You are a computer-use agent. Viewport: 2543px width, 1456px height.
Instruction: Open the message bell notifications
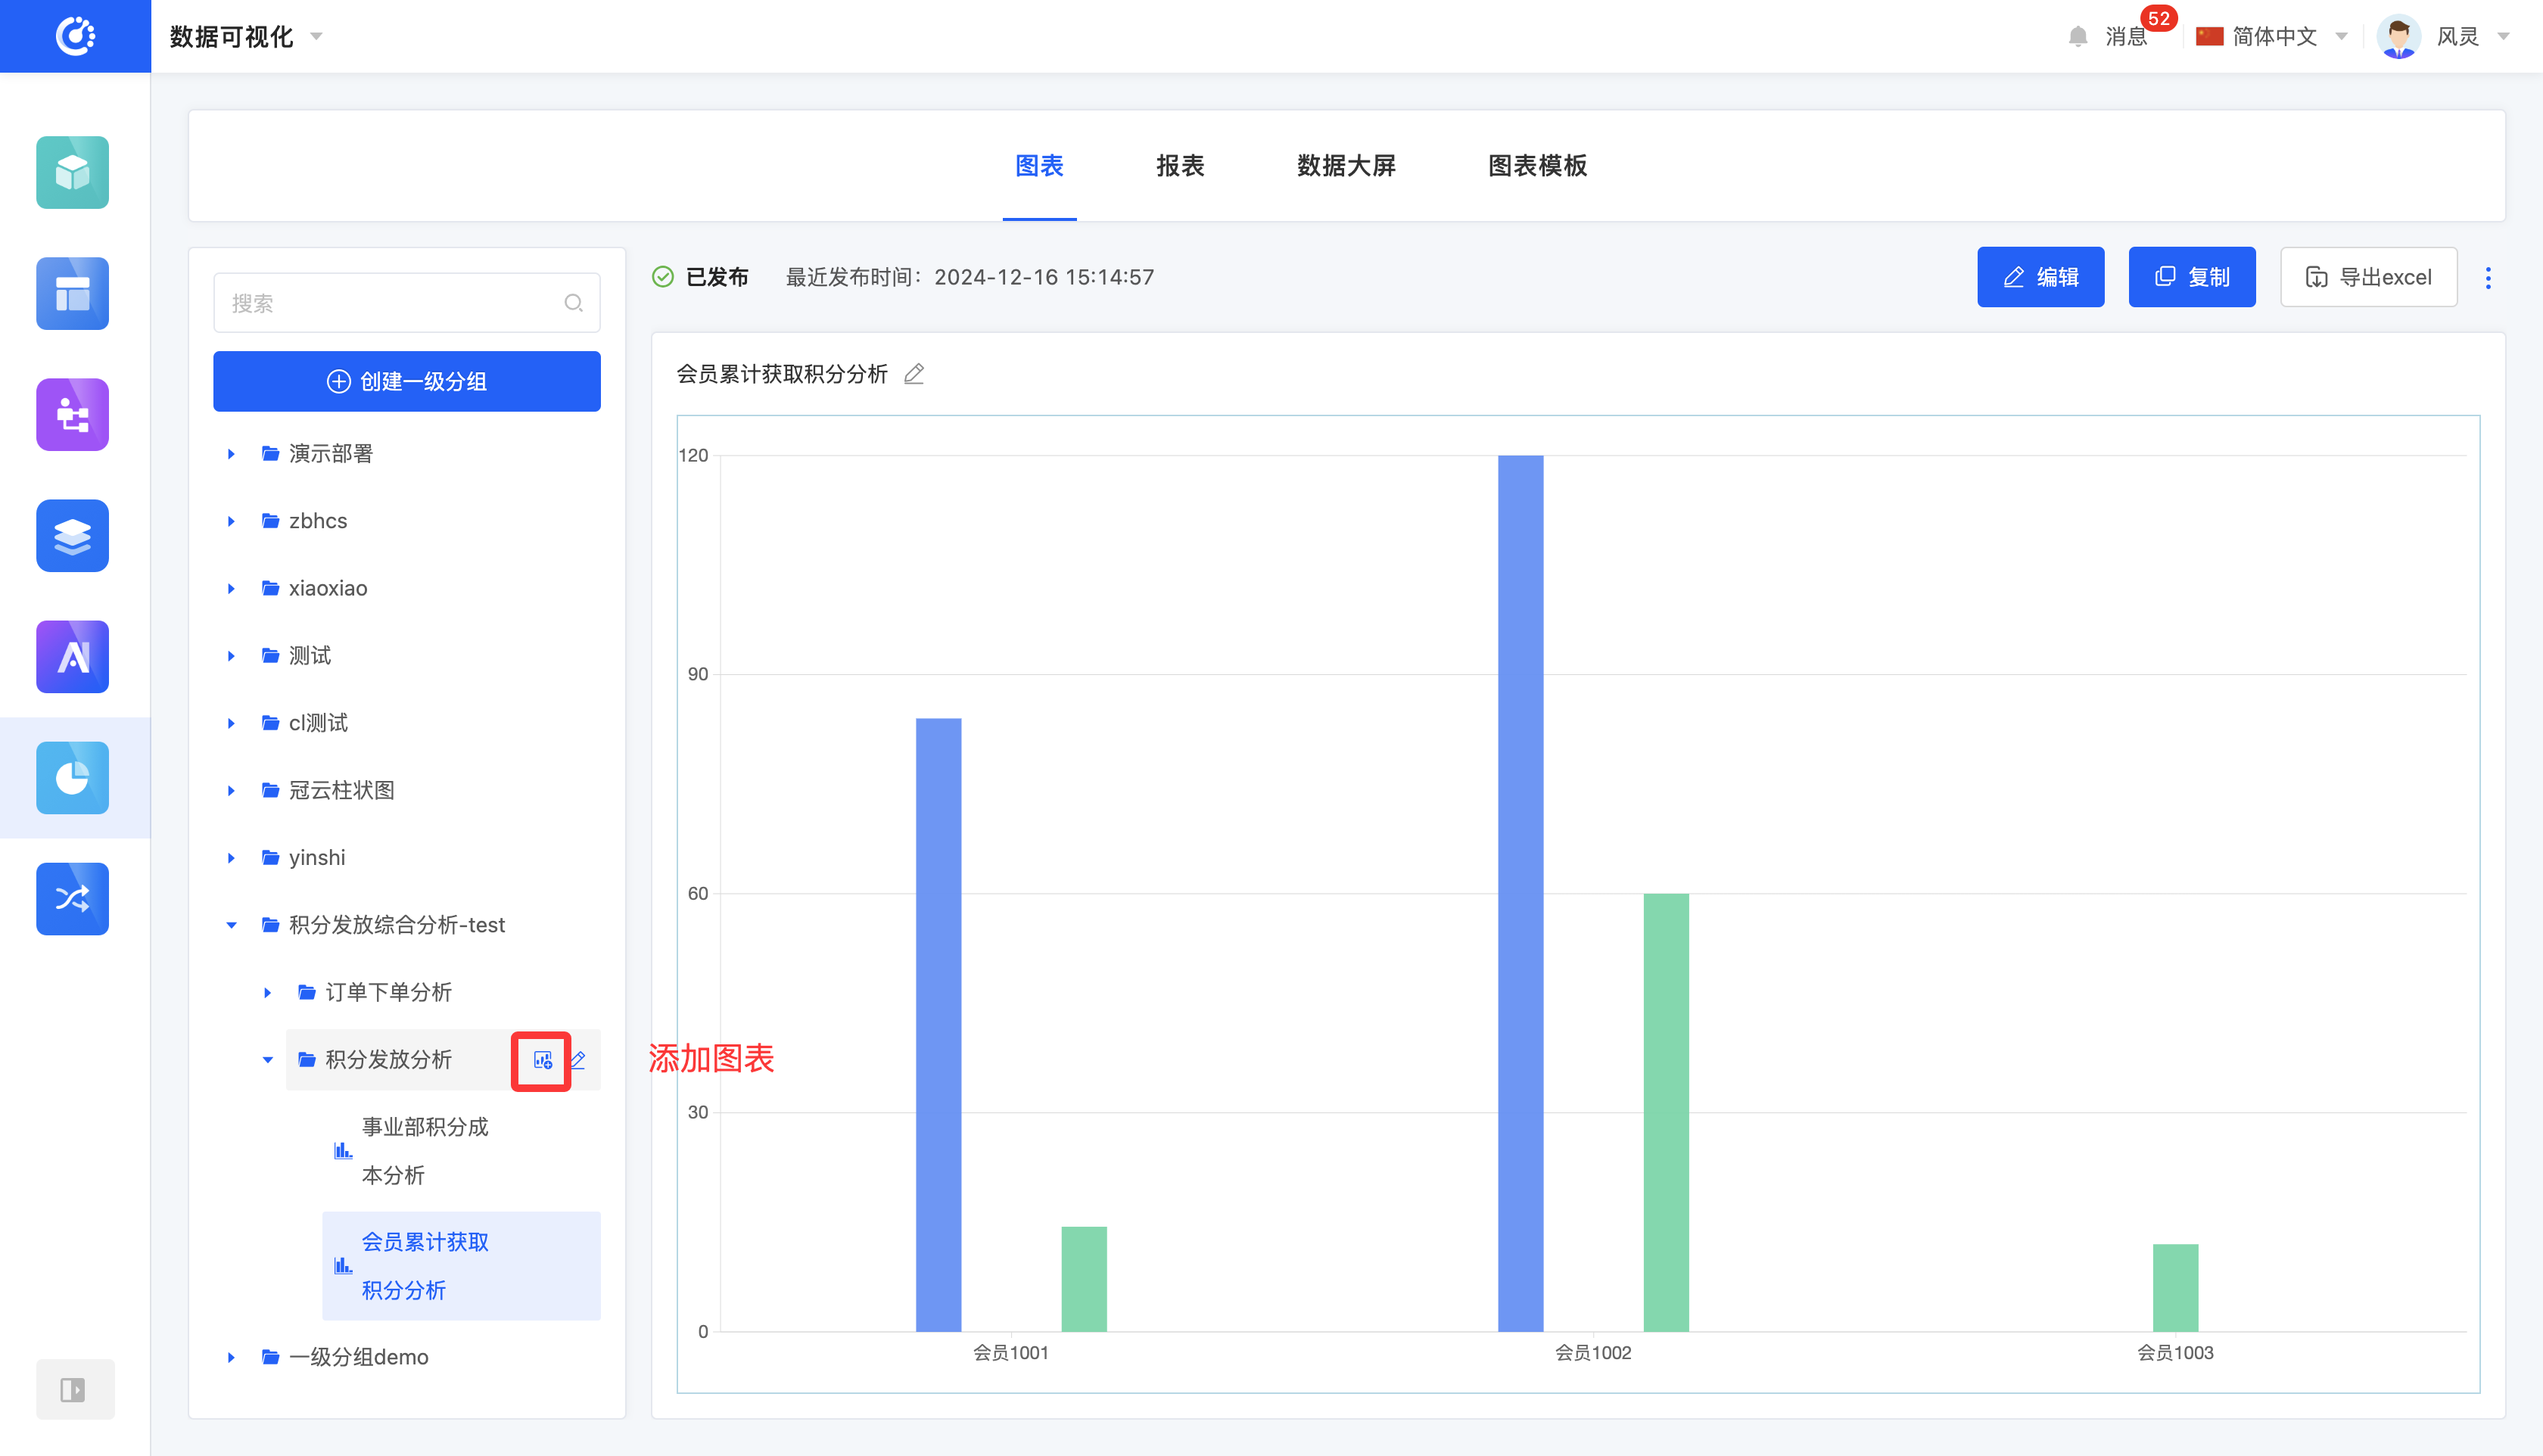pyautogui.click(x=2077, y=37)
